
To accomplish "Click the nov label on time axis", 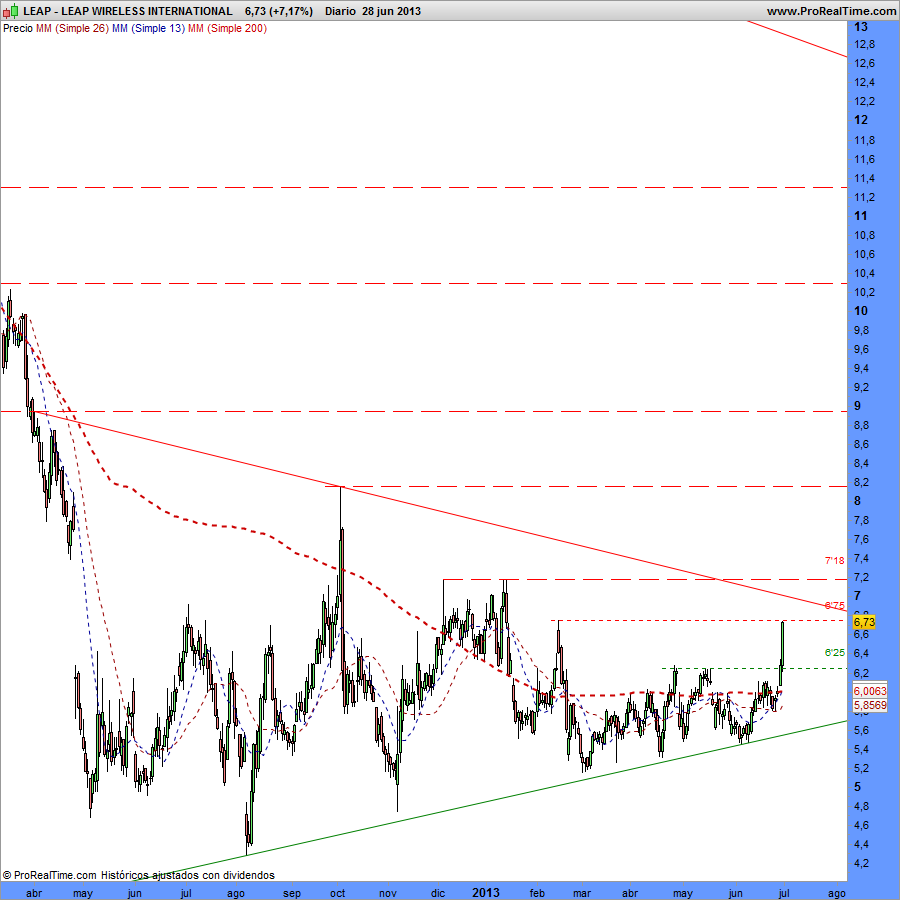I will (388, 893).
